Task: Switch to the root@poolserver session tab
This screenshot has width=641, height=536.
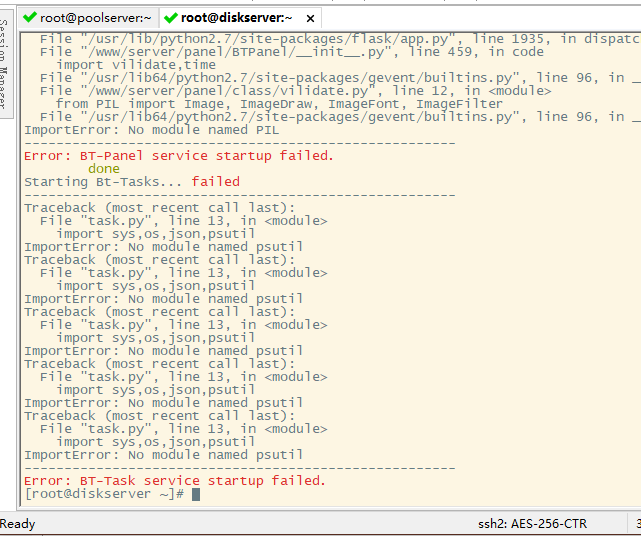Action: pos(88,18)
